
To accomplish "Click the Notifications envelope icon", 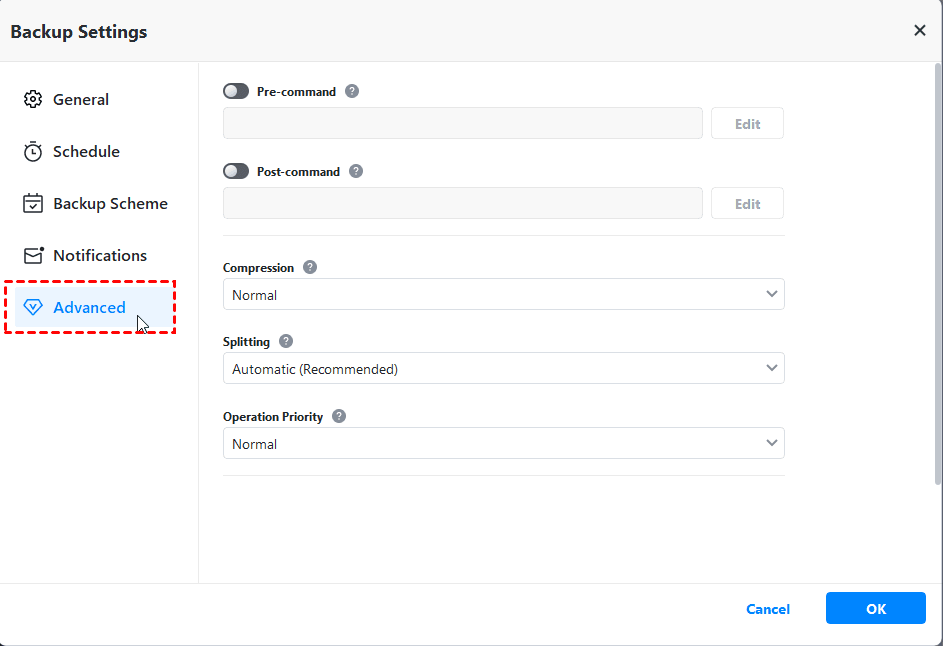I will (34, 256).
